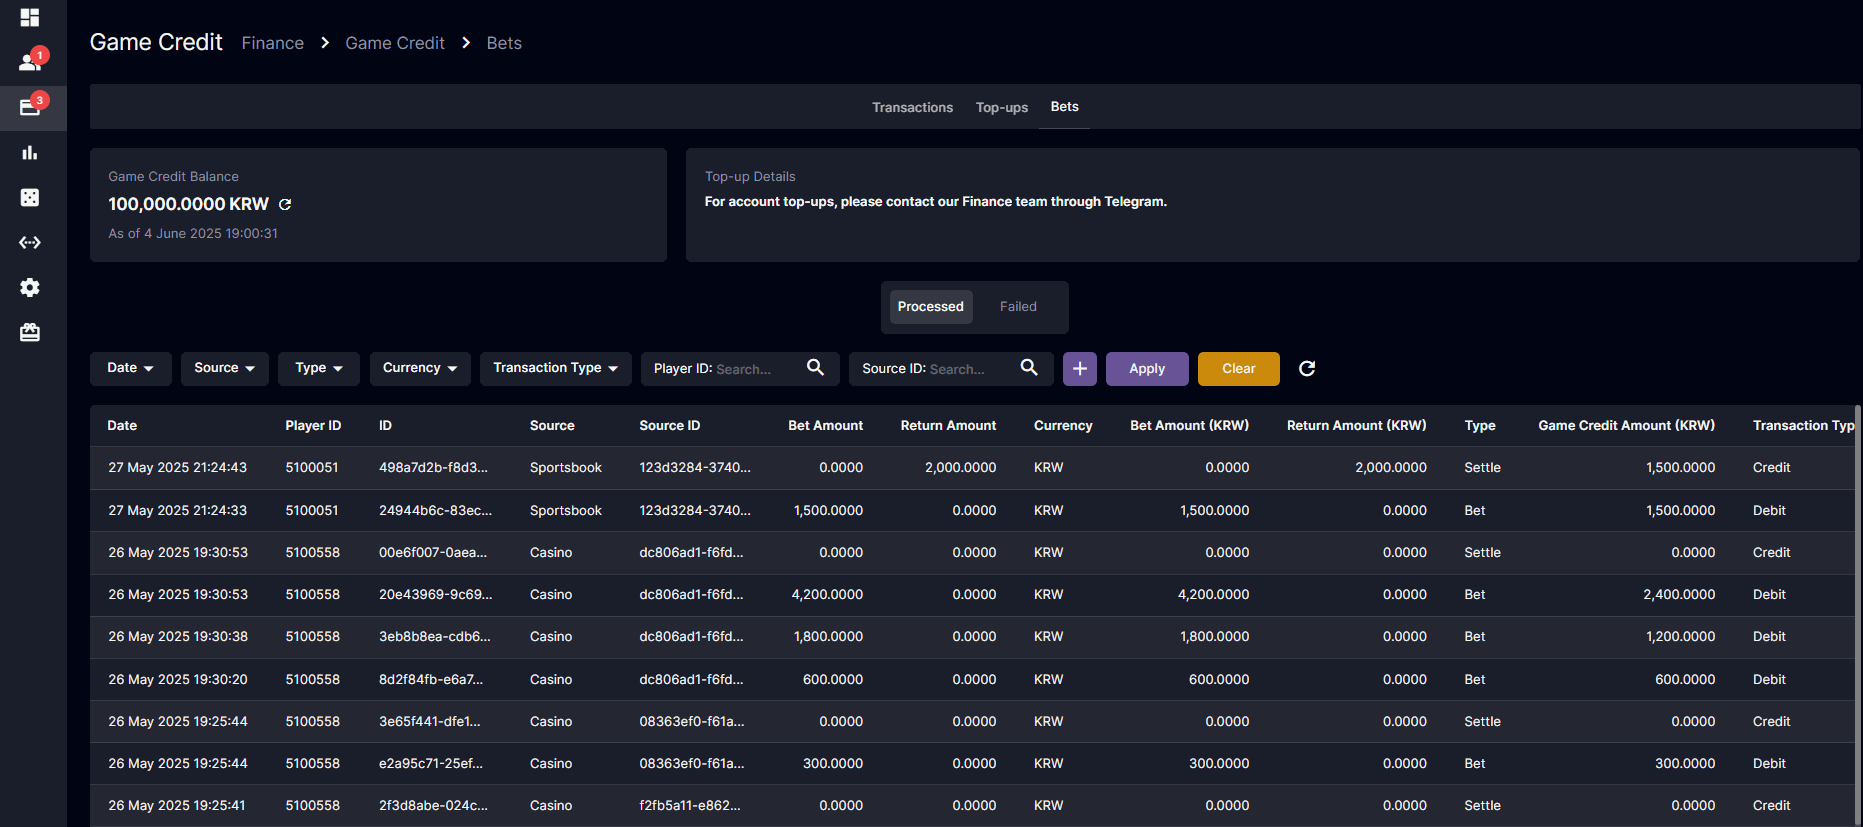Expand the Currency filter dropdown
This screenshot has height=827, width=1863.
tap(420, 368)
